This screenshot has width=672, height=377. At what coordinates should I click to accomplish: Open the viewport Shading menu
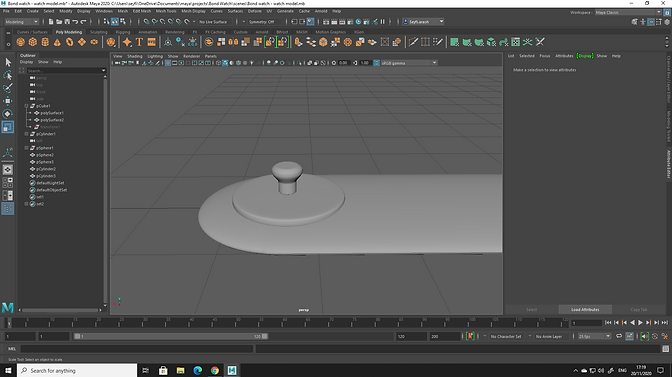click(x=135, y=56)
